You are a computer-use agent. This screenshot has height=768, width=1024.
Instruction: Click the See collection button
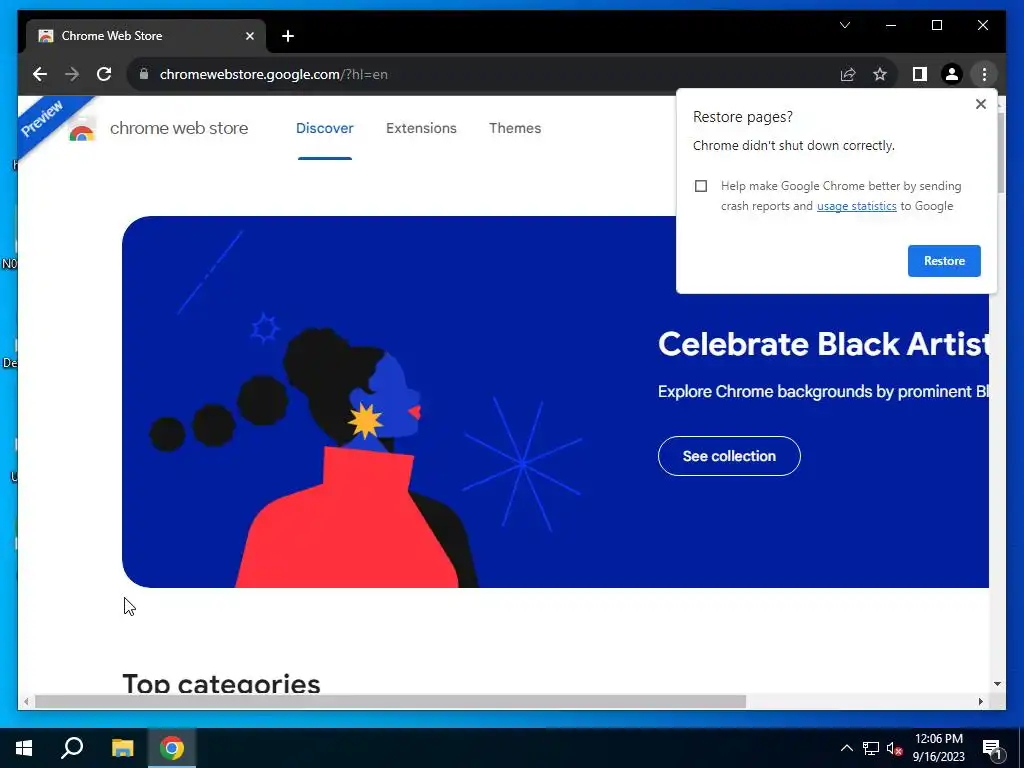coord(729,456)
